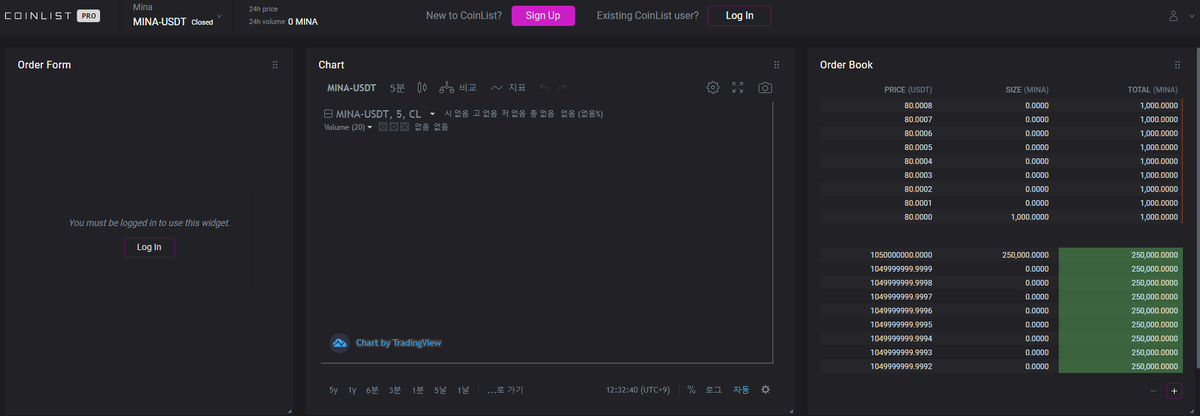This screenshot has width=1200, height=416.
Task: Toggle the 자동 auto scale
Action: click(741, 390)
